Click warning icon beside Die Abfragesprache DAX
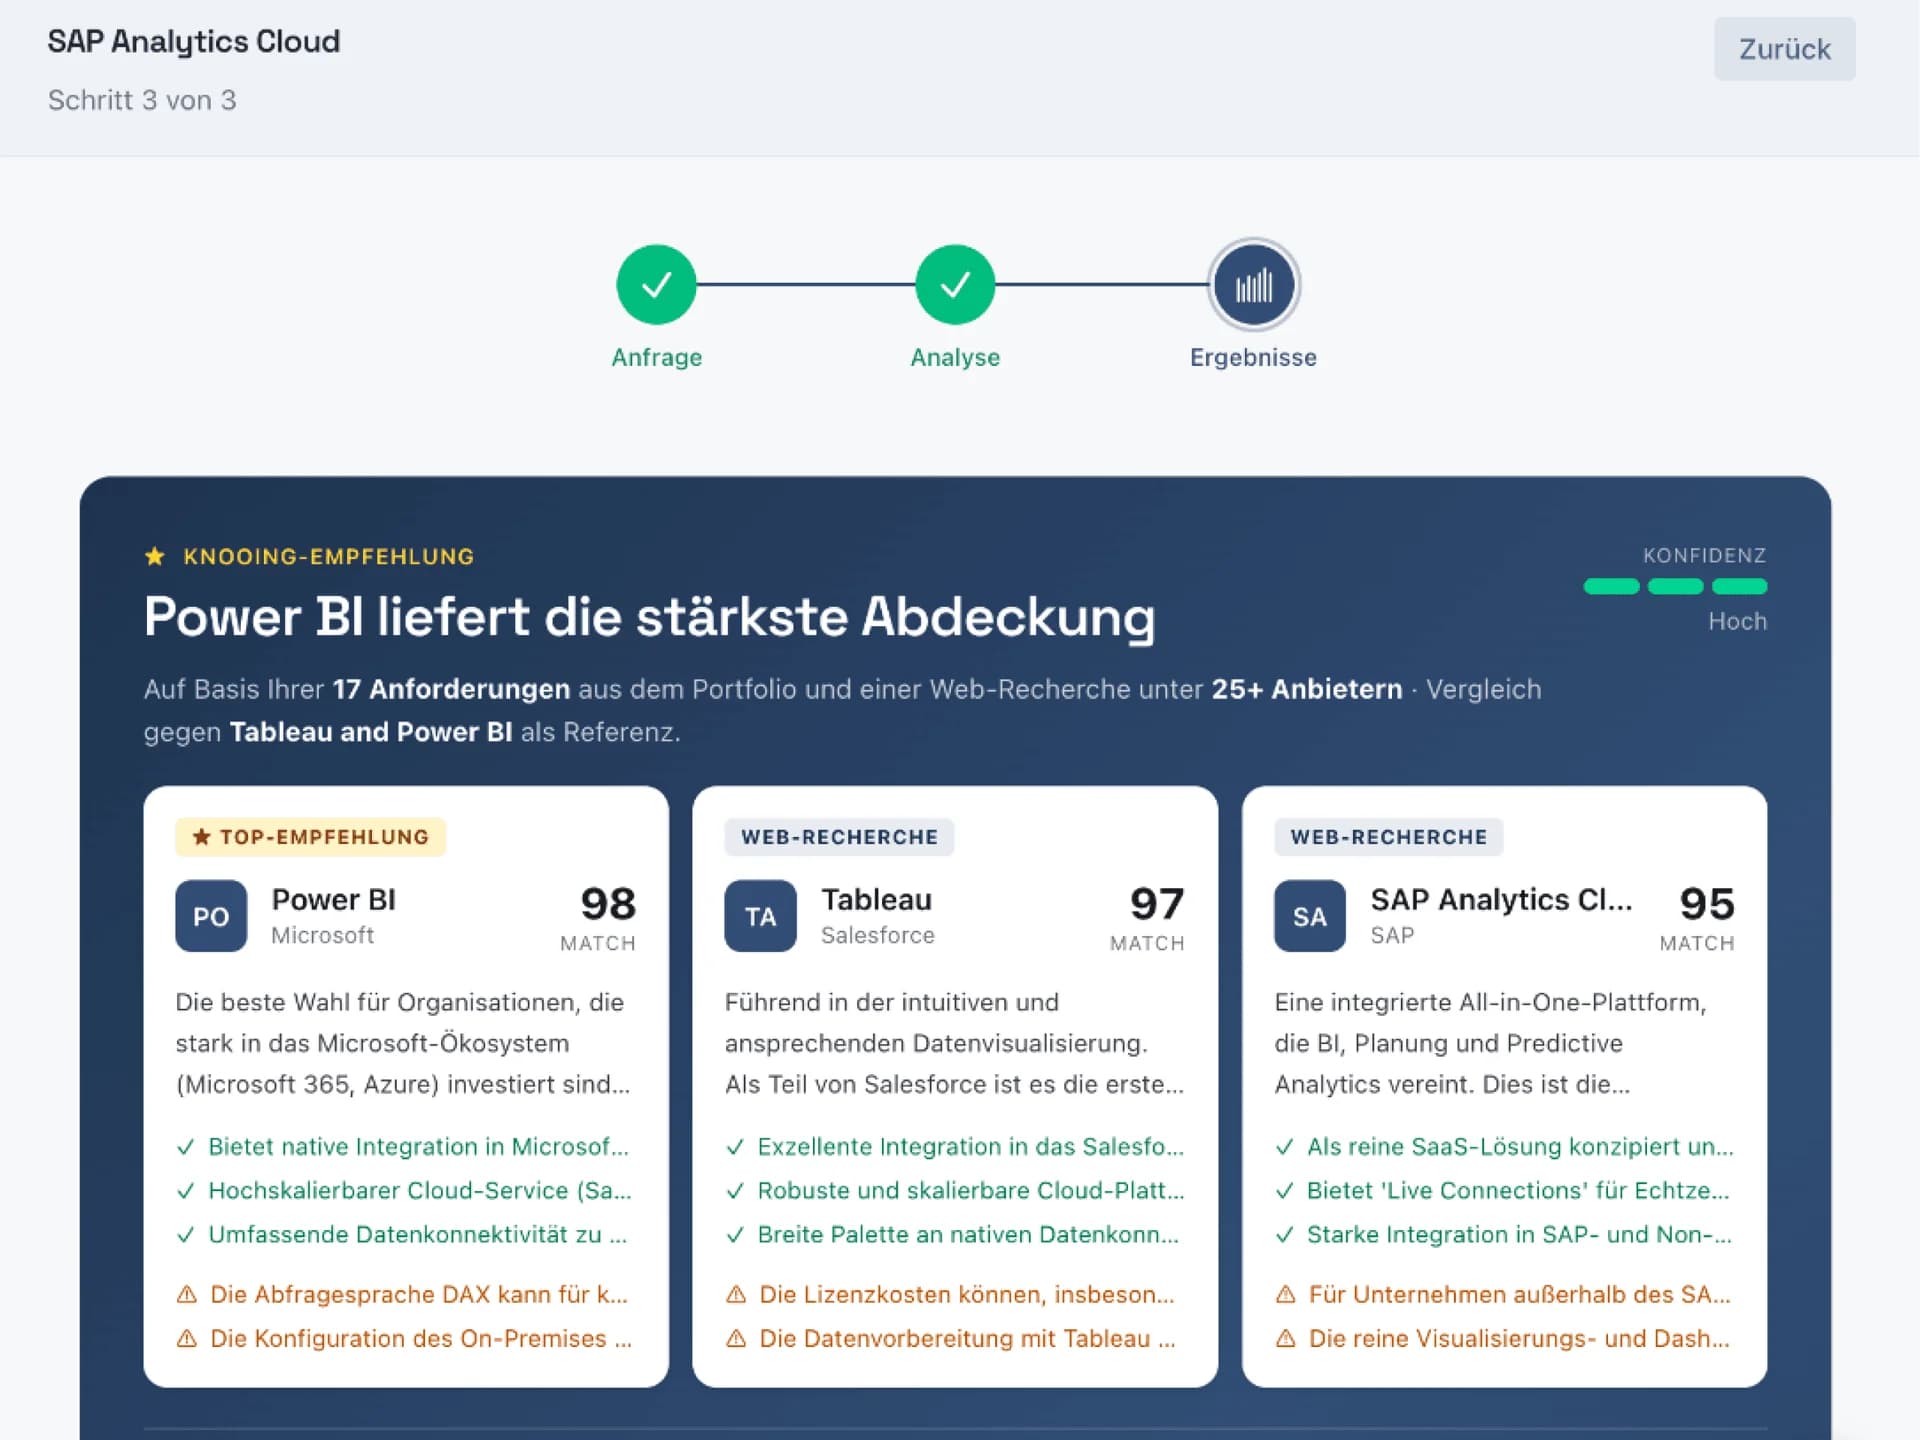Image resolution: width=1920 pixels, height=1440 pixels. 186,1294
